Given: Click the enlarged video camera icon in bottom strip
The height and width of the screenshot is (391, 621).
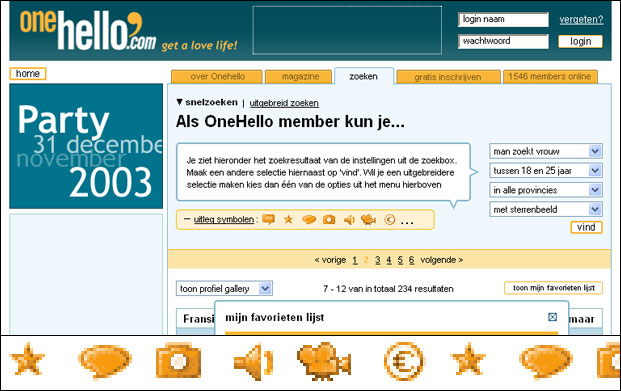Looking at the screenshot, I should click(324, 361).
